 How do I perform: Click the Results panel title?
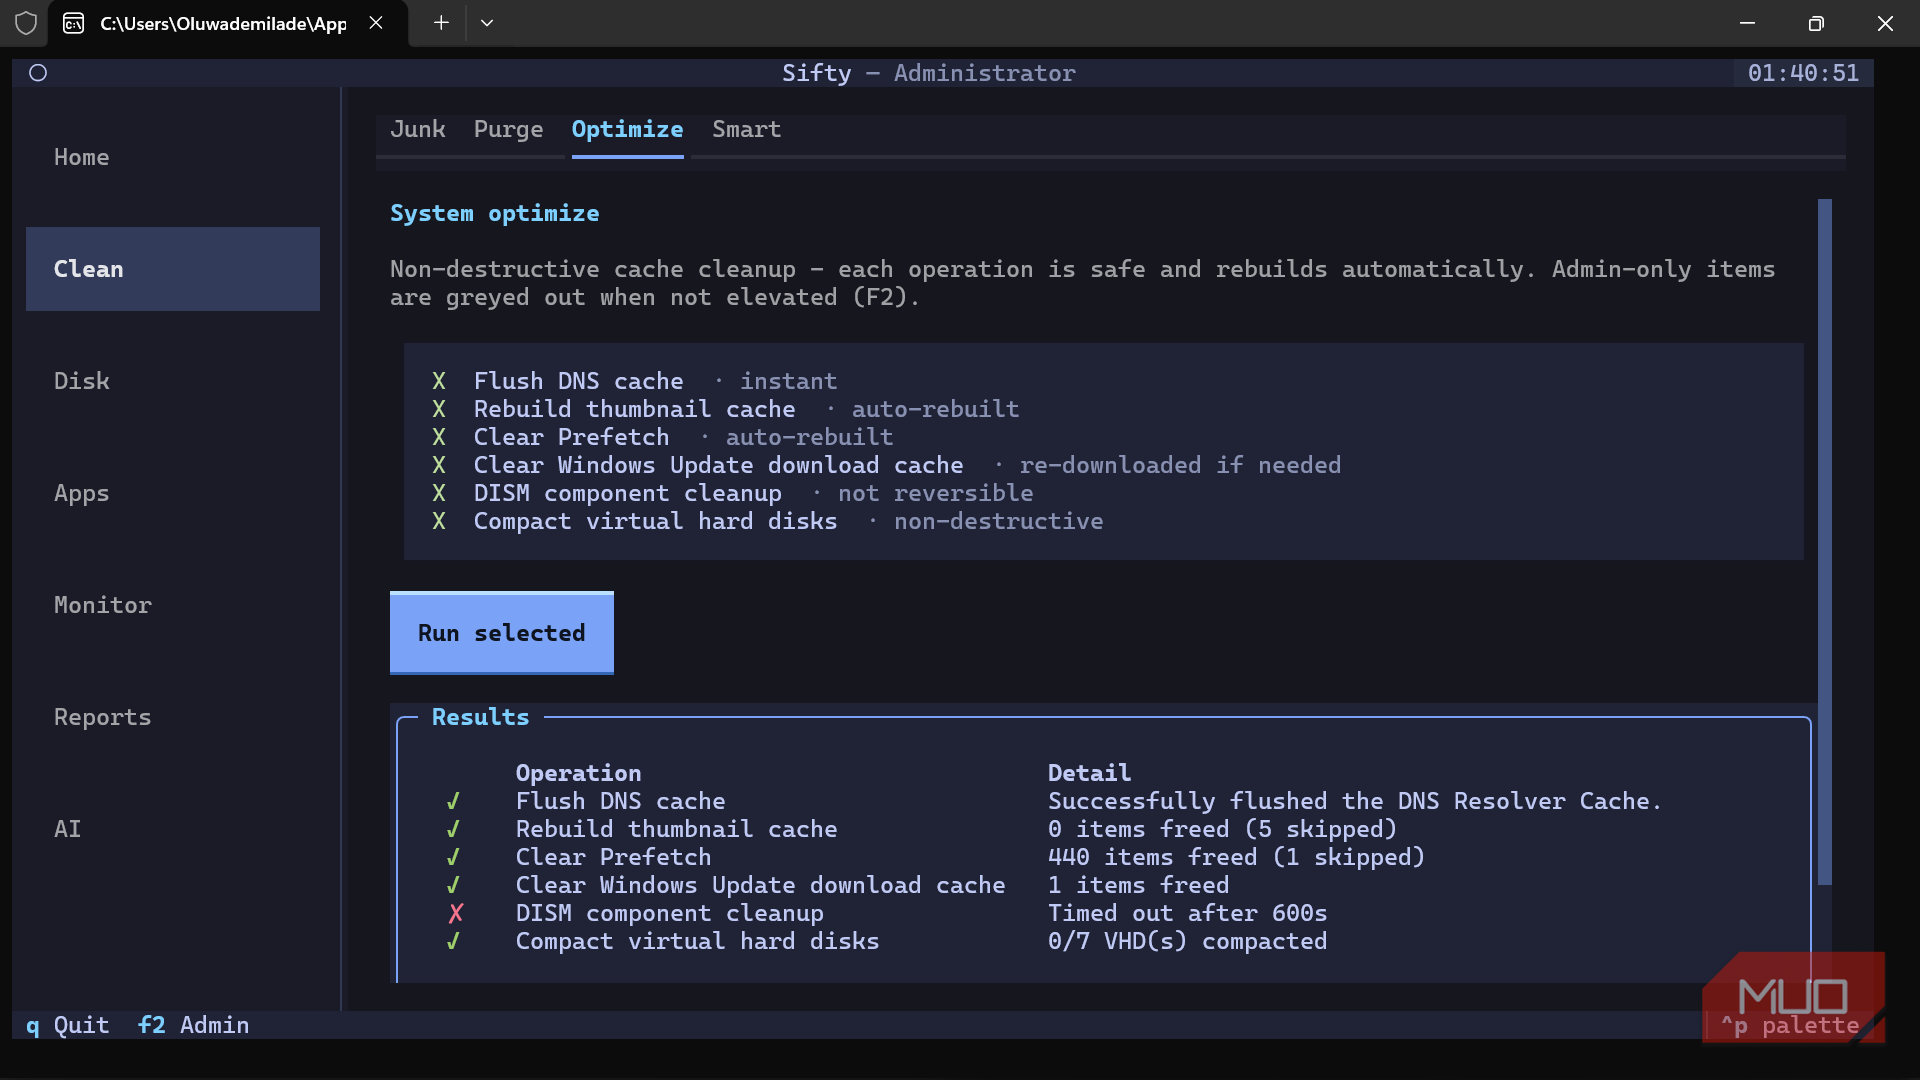tap(480, 717)
